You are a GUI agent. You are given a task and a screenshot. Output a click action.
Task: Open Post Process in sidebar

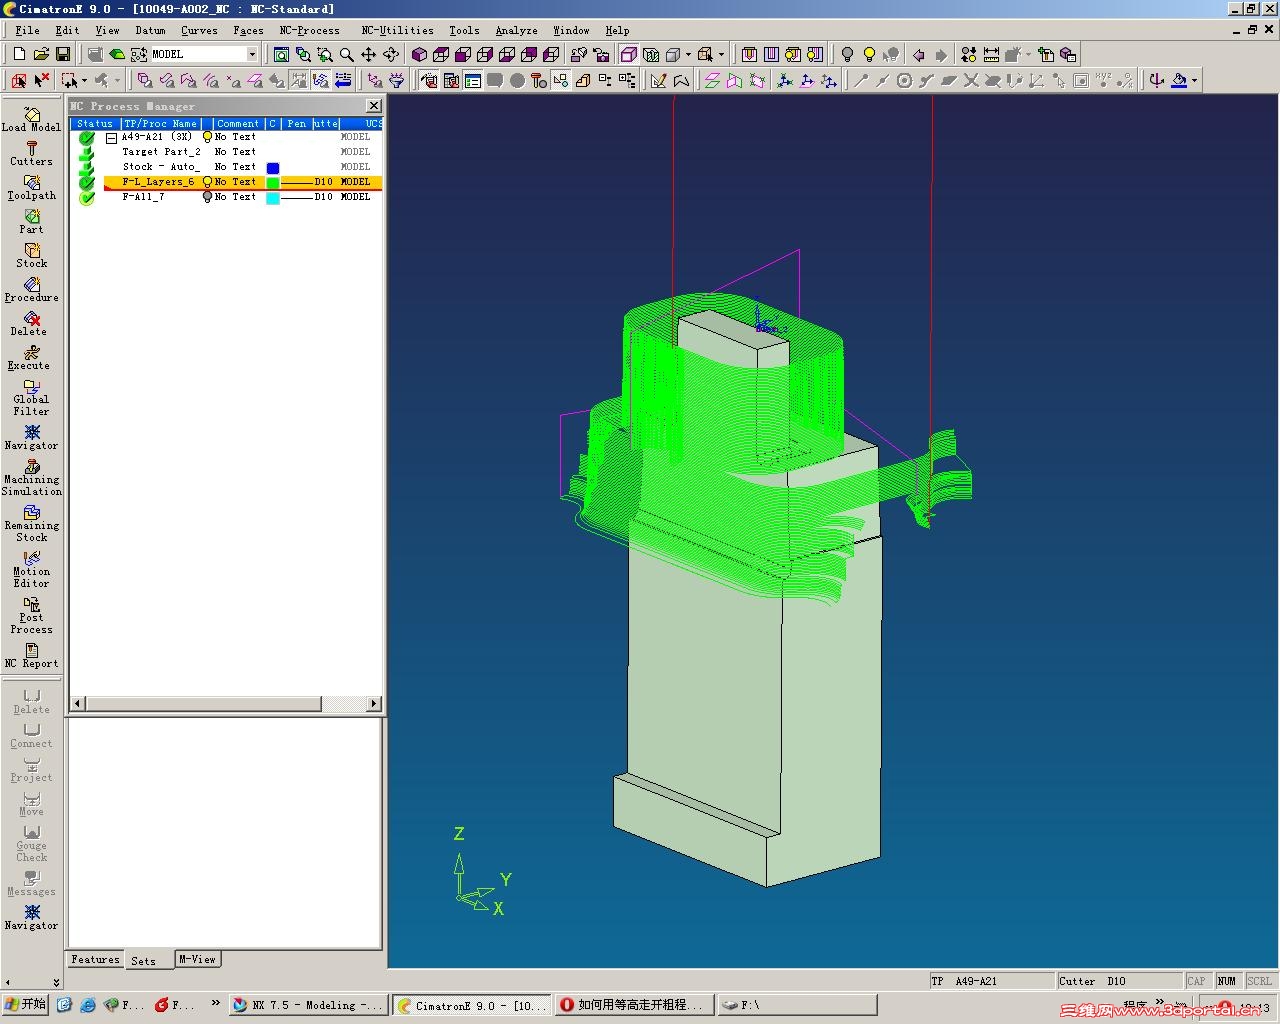31,616
